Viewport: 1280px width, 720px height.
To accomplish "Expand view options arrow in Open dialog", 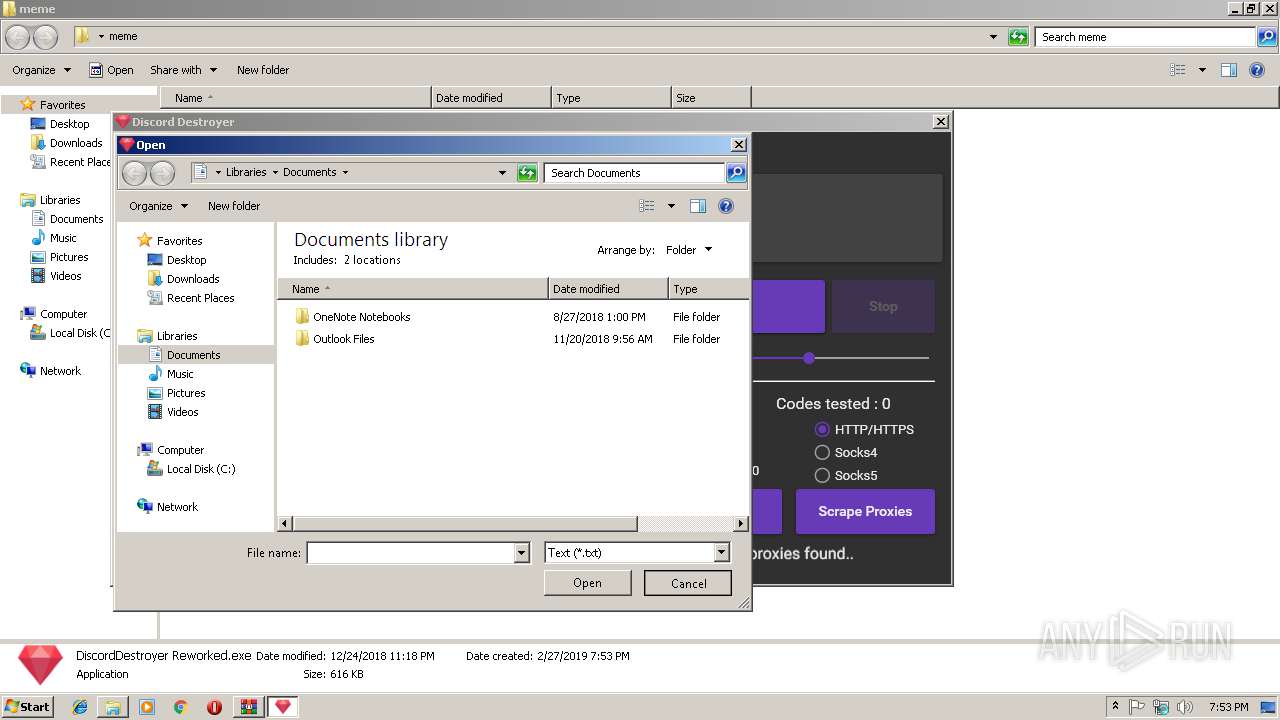I will tap(671, 206).
